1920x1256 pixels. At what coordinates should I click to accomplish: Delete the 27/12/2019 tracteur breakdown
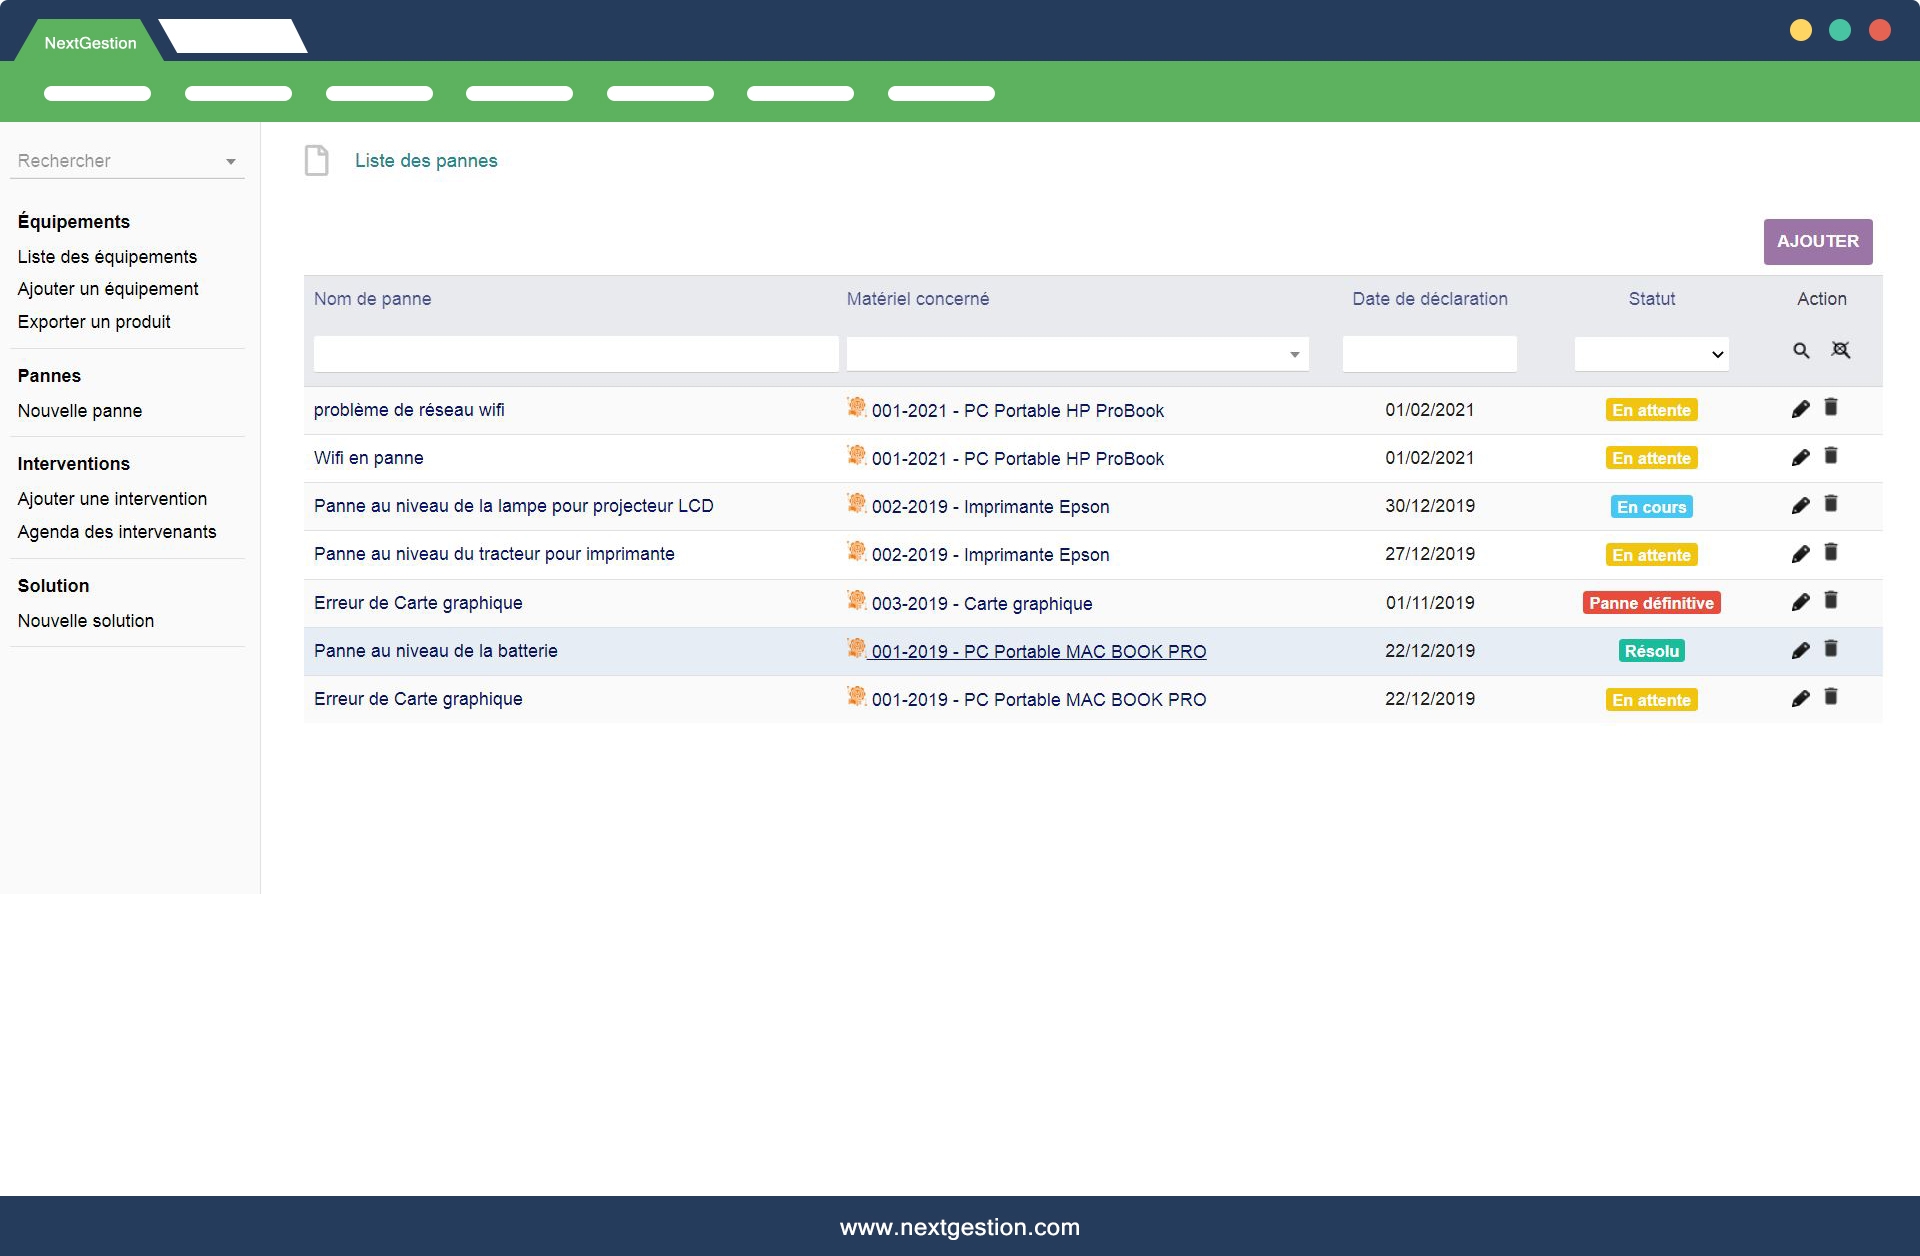tap(1831, 552)
